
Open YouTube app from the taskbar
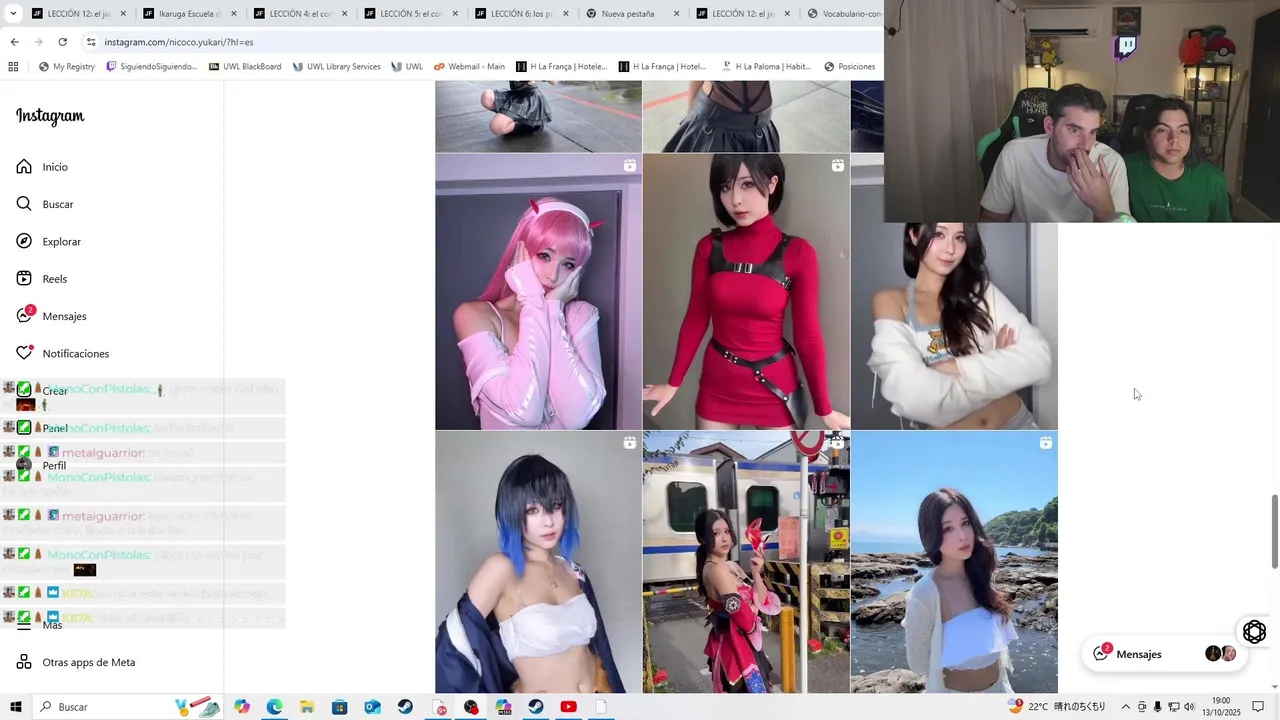click(x=568, y=707)
